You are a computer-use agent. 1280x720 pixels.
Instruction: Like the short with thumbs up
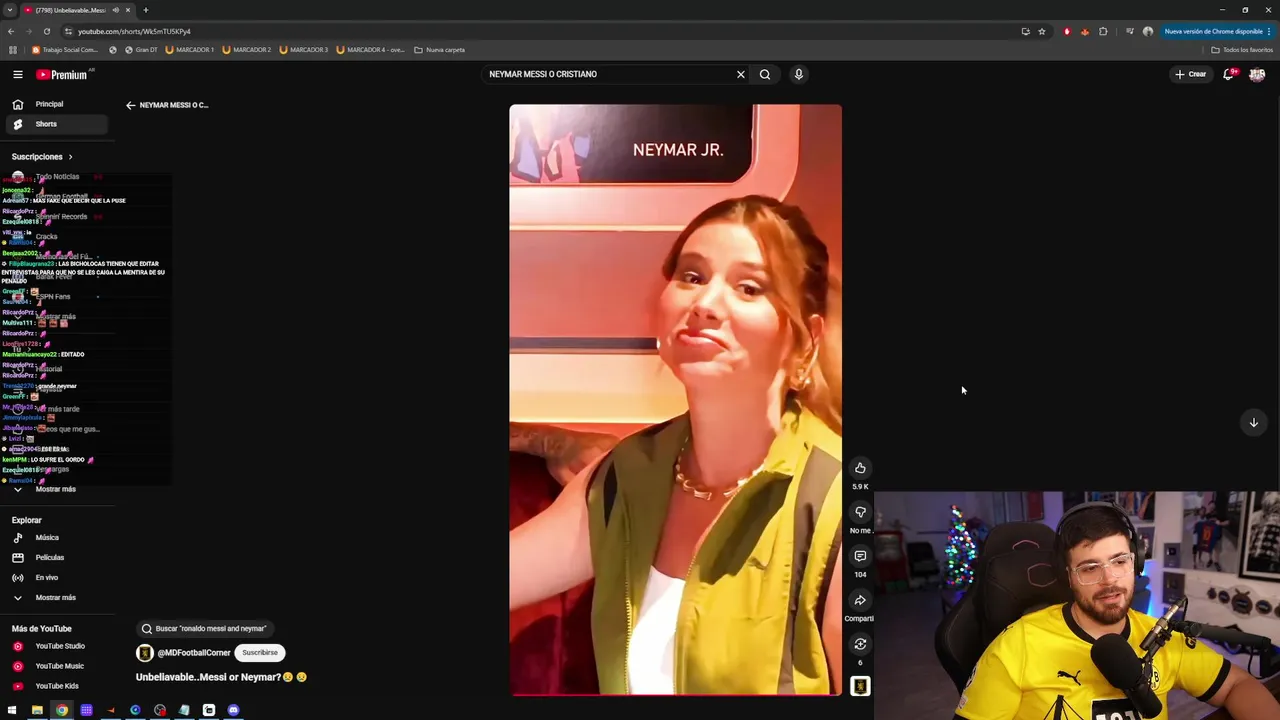(860, 468)
